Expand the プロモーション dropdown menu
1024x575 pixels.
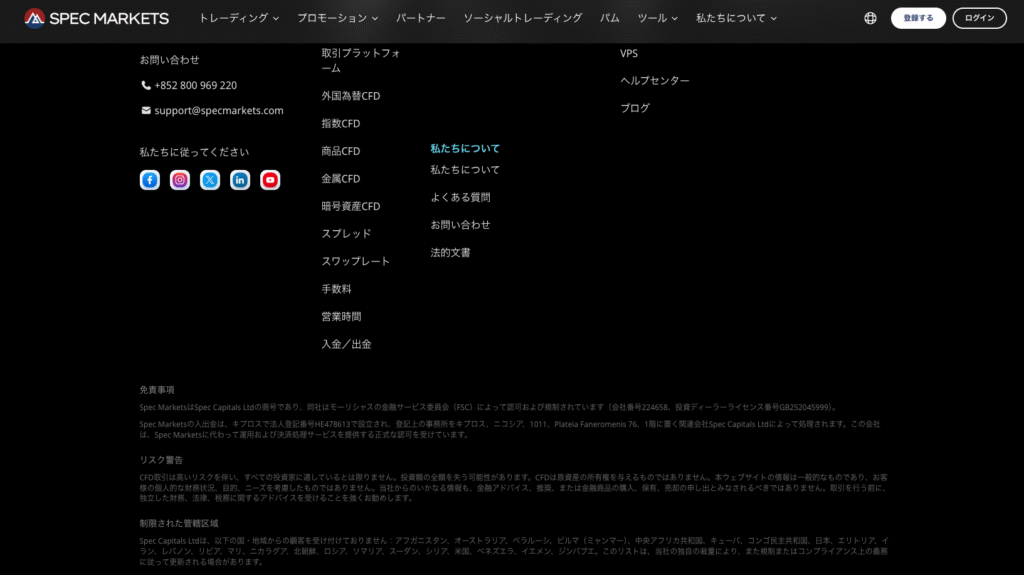pos(338,18)
